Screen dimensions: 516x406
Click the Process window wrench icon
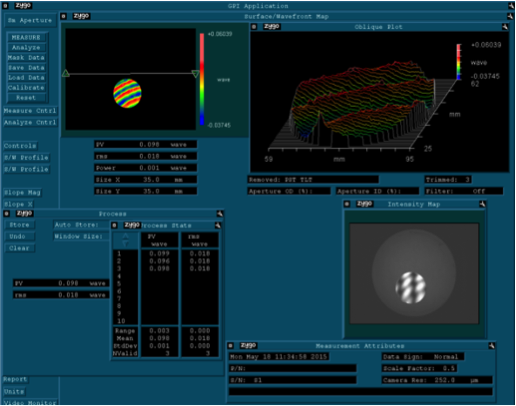coord(220,213)
